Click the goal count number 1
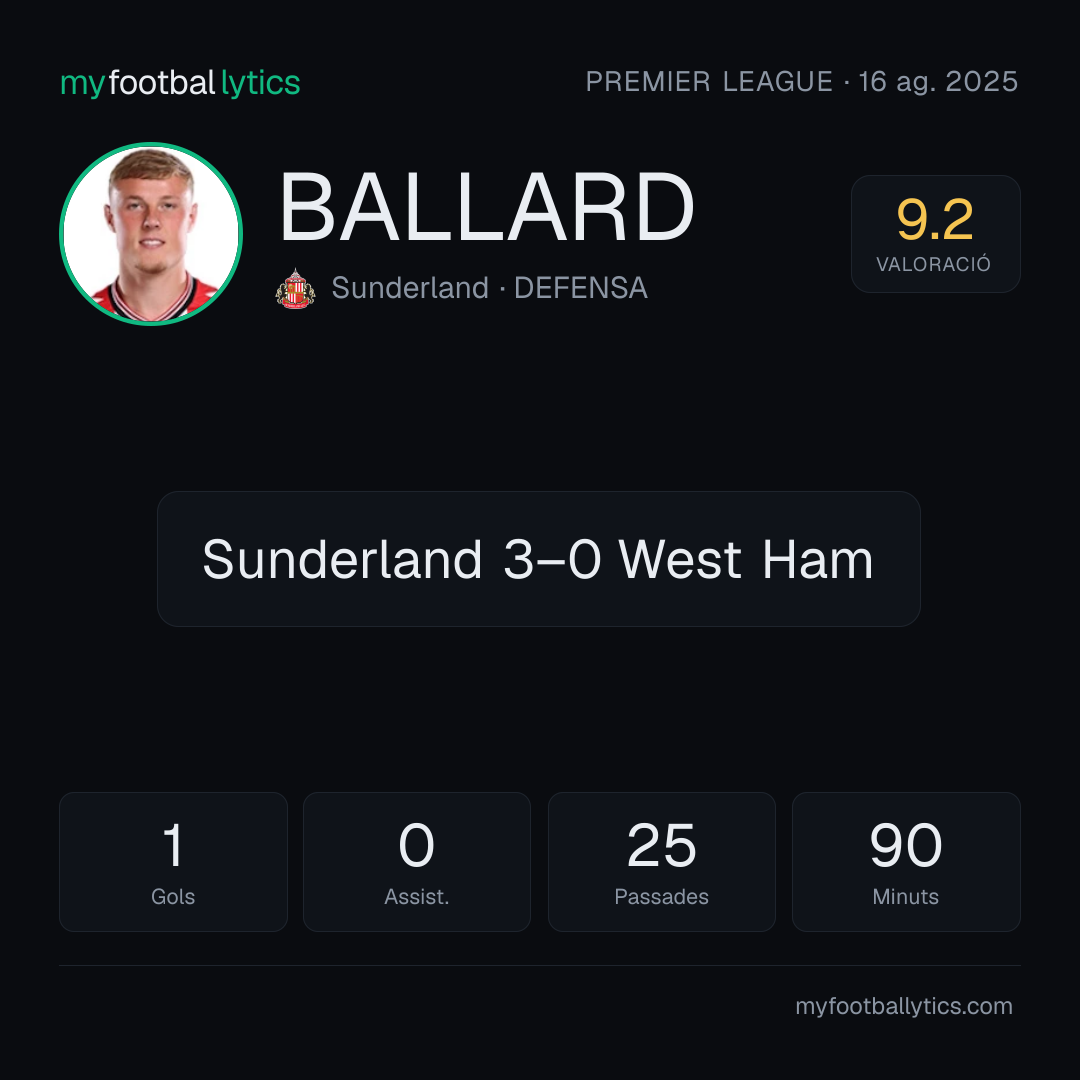The image size is (1080, 1080). pos(173,845)
